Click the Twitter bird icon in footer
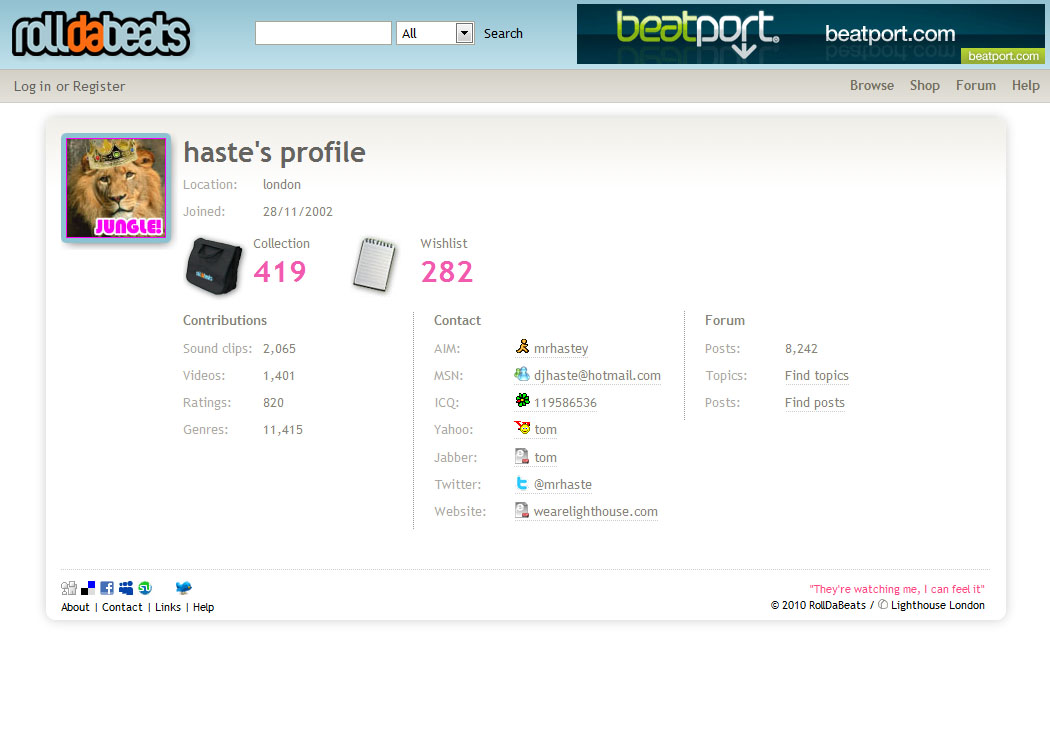The image size is (1050, 739). (x=183, y=588)
